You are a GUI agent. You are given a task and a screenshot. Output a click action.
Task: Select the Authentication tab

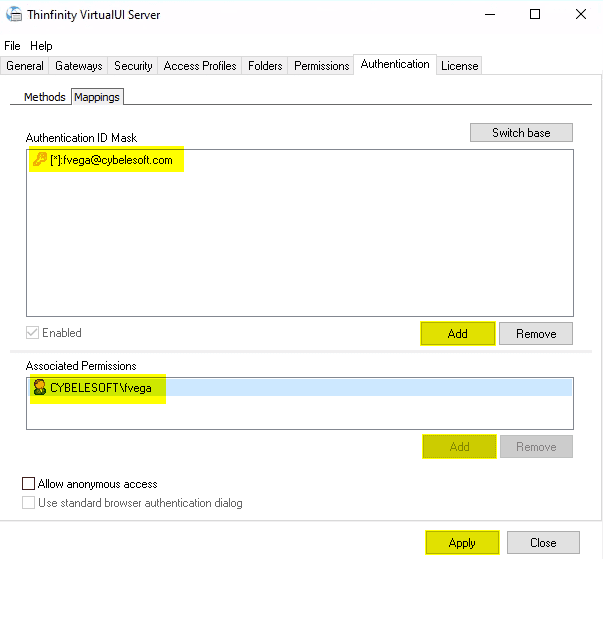coord(395,64)
